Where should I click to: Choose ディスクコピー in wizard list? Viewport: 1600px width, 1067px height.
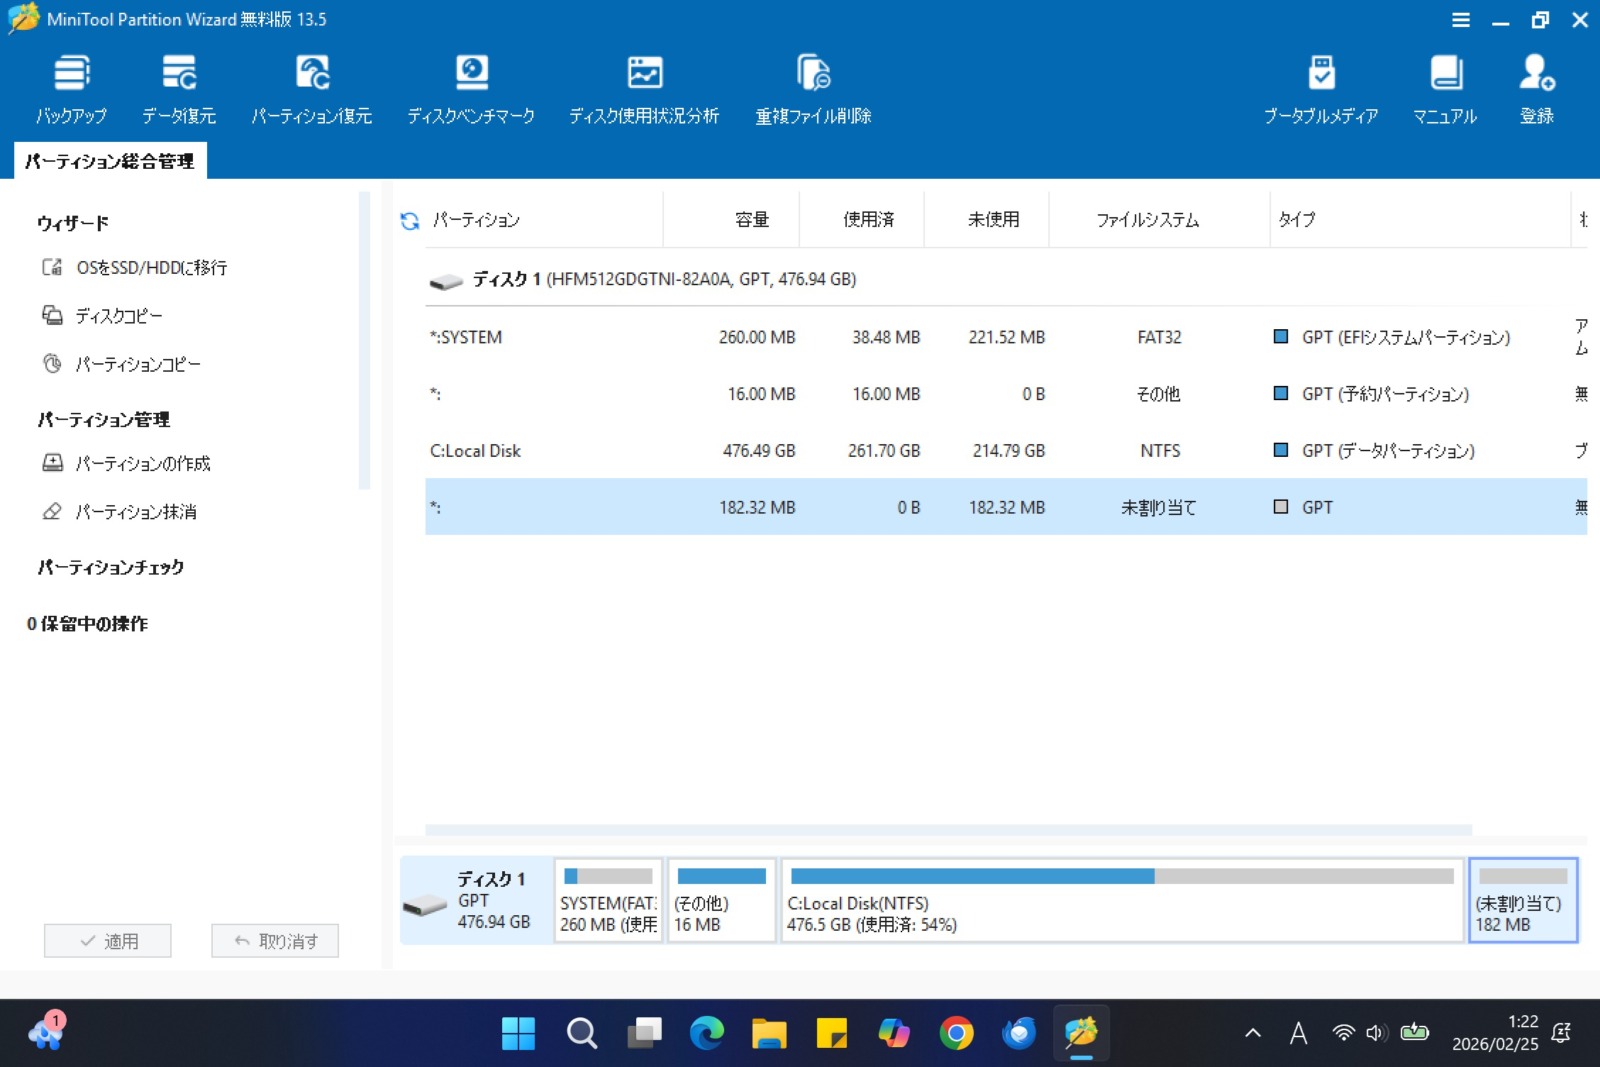[x=118, y=316]
